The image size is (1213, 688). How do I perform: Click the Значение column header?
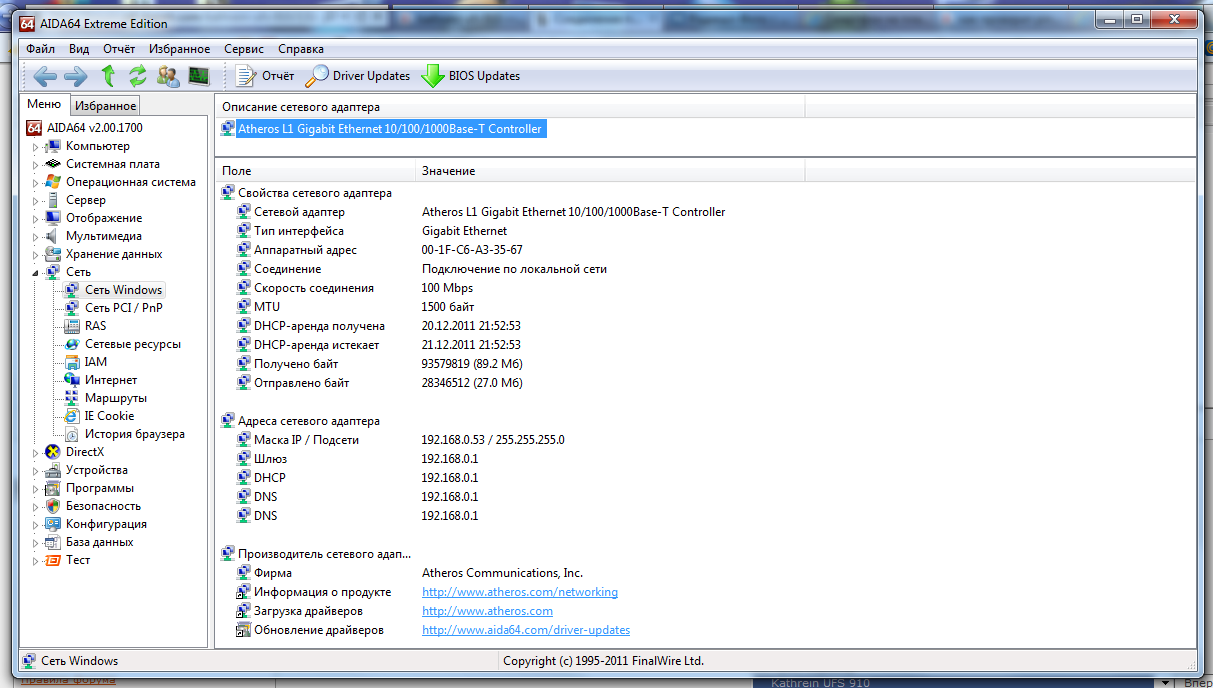click(x=610, y=171)
